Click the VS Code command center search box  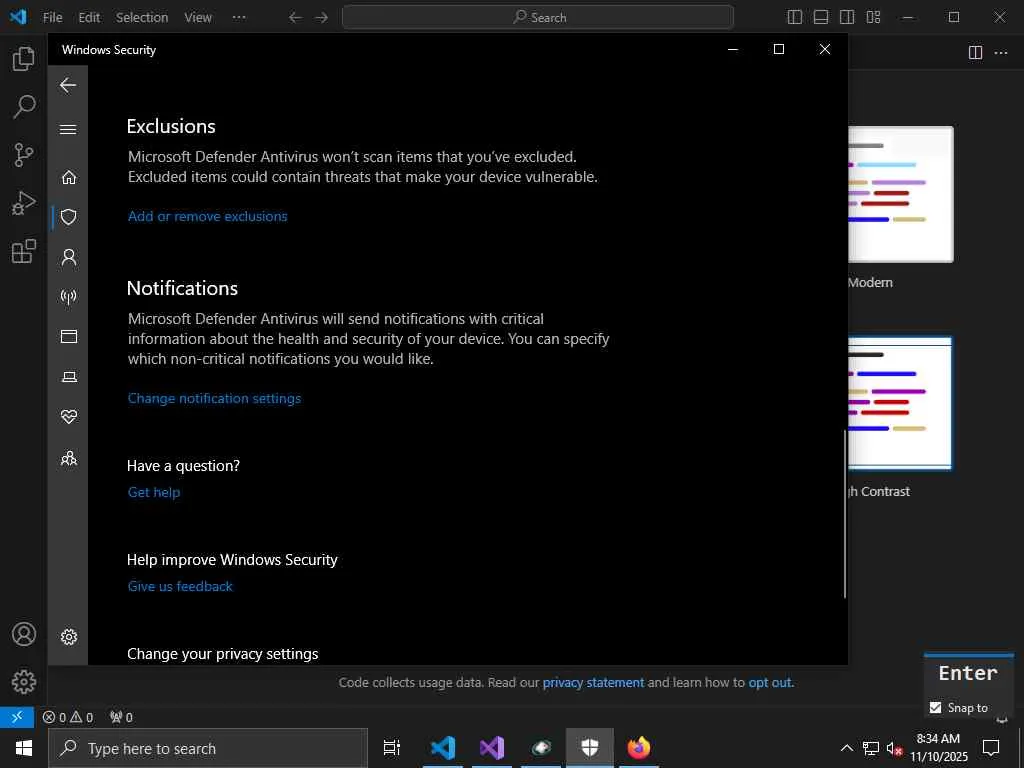click(x=537, y=18)
